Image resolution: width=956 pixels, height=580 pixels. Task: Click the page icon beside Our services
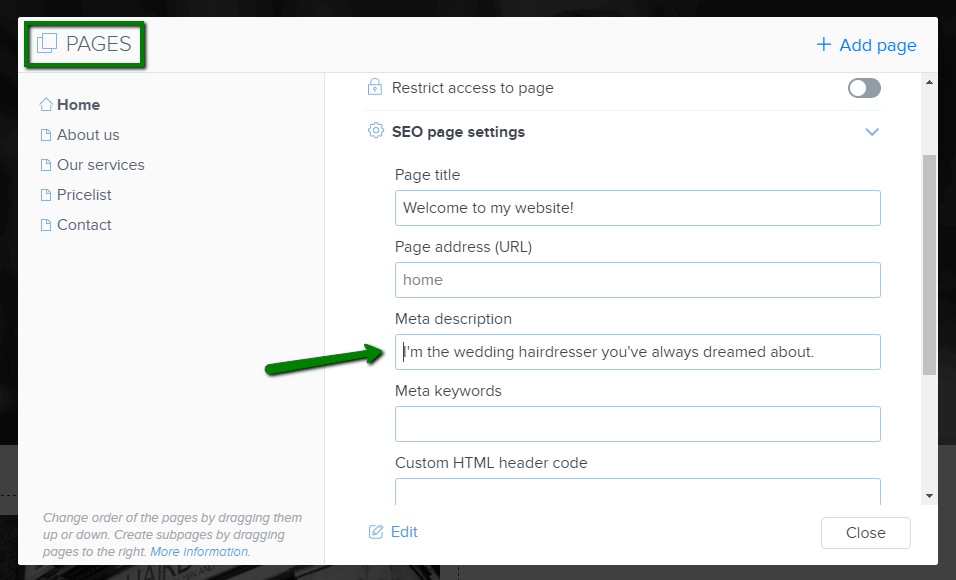[x=45, y=164]
